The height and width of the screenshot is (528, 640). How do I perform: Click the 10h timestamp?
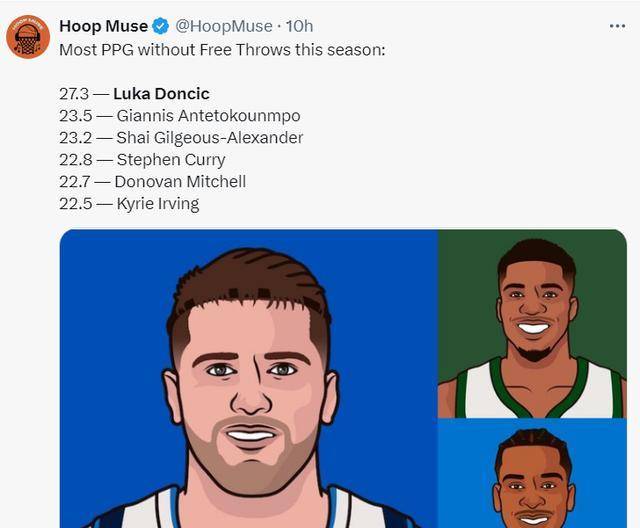[299, 26]
